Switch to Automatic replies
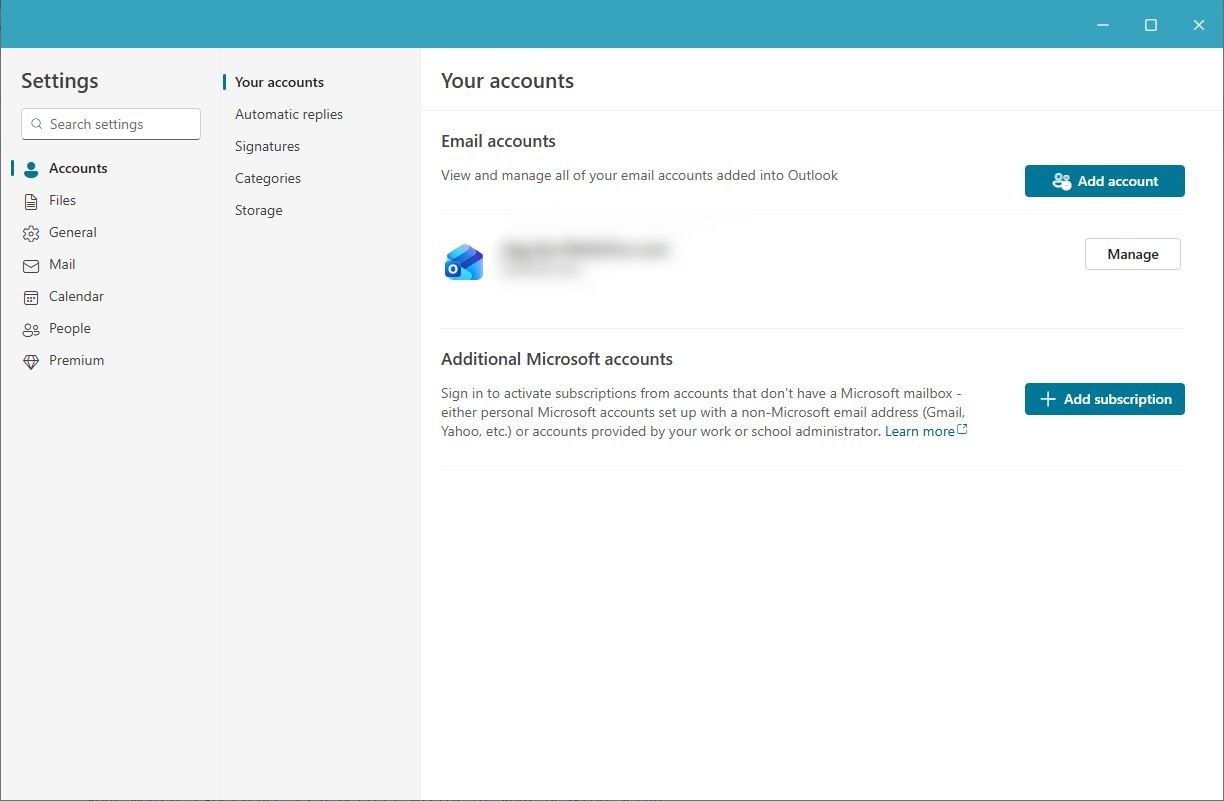Image resolution: width=1224 pixels, height=801 pixels. pos(289,114)
